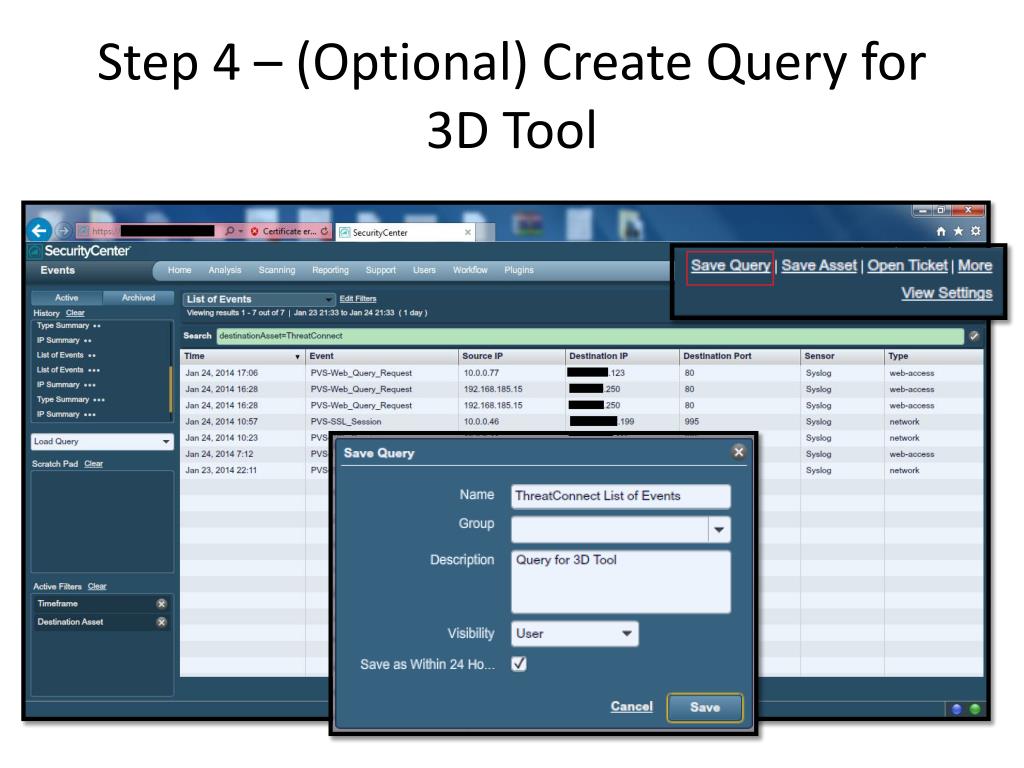Image resolution: width=1024 pixels, height=768 pixels.
Task: Open the List of Events dropdown
Action: [259, 299]
